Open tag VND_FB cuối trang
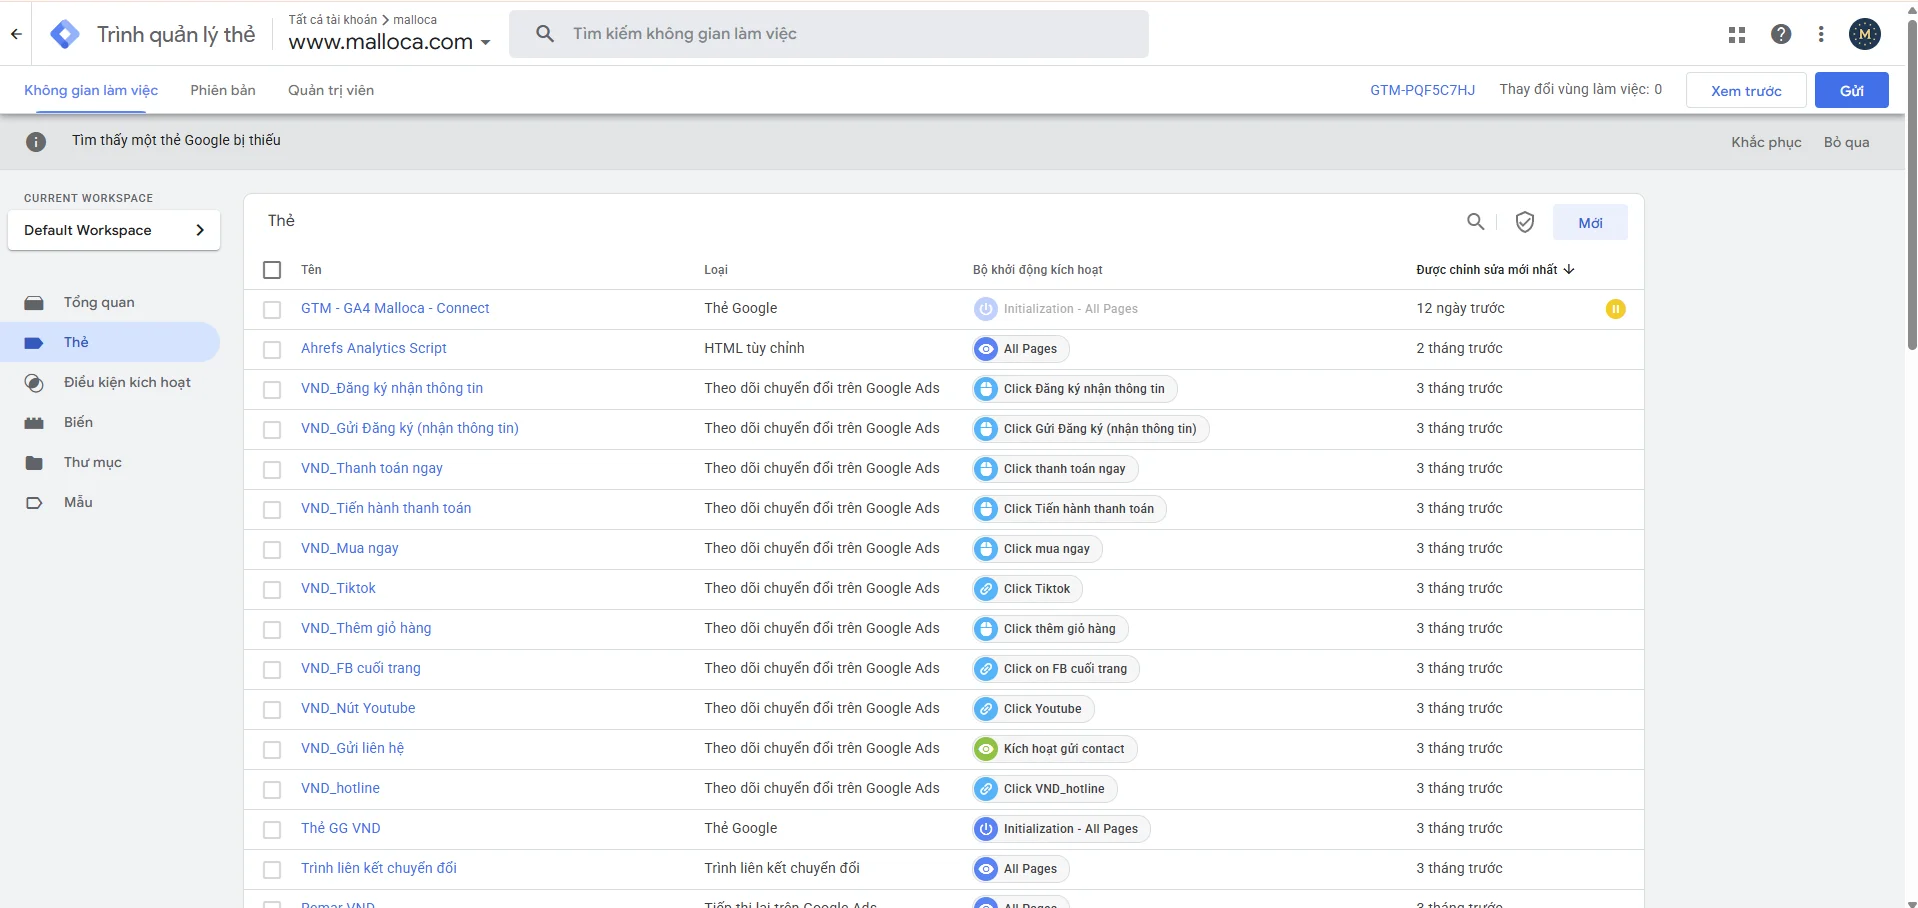Viewport: 1918px width, 908px height. coord(361,668)
